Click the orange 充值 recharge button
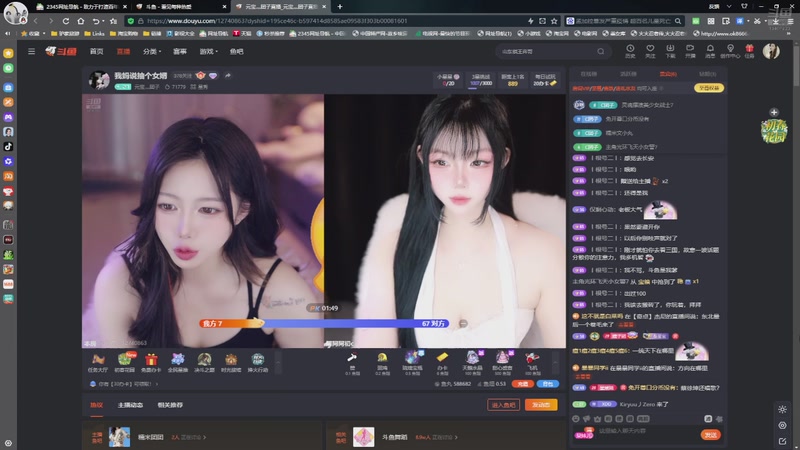The image size is (800, 450). coord(522,384)
